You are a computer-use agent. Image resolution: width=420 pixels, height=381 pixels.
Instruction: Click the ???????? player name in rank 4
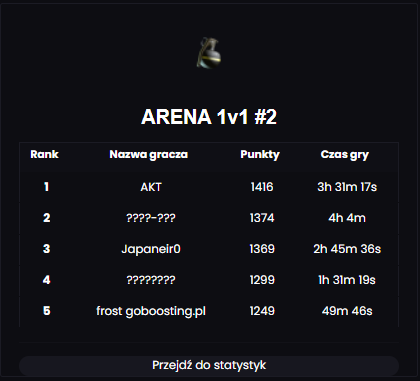pyautogui.click(x=151, y=280)
